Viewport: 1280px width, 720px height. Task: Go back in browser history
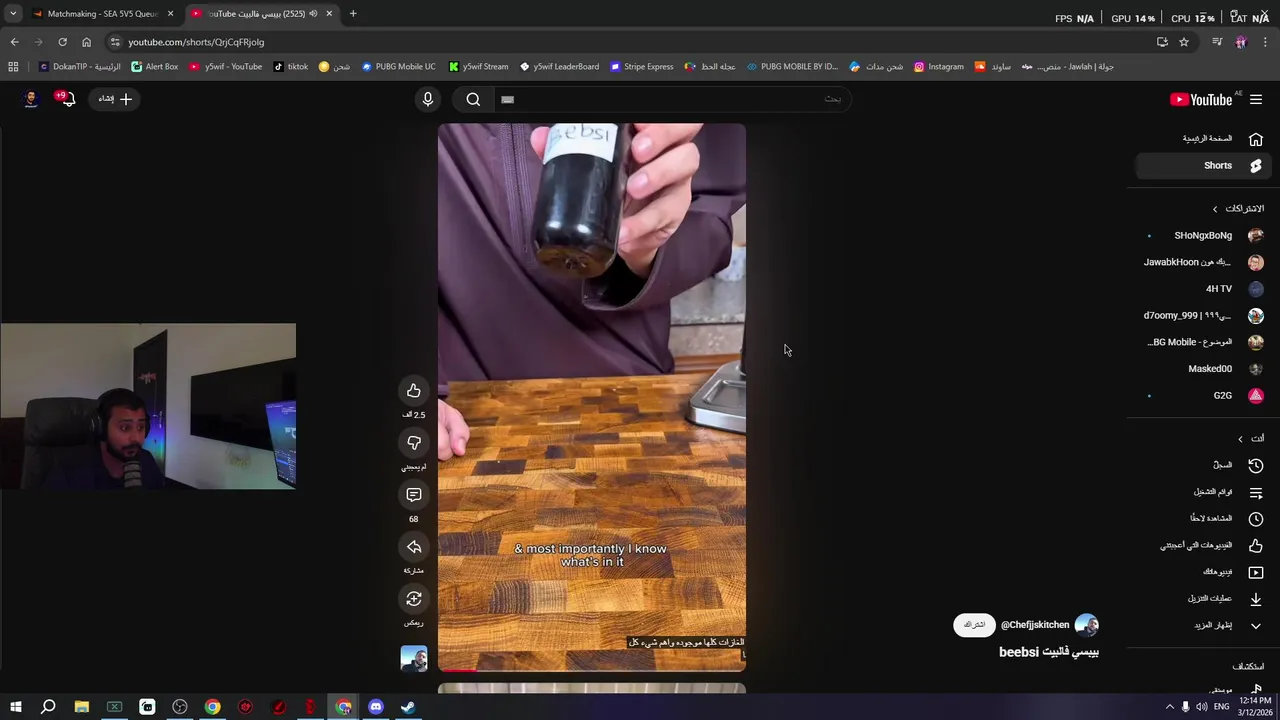click(x=14, y=42)
